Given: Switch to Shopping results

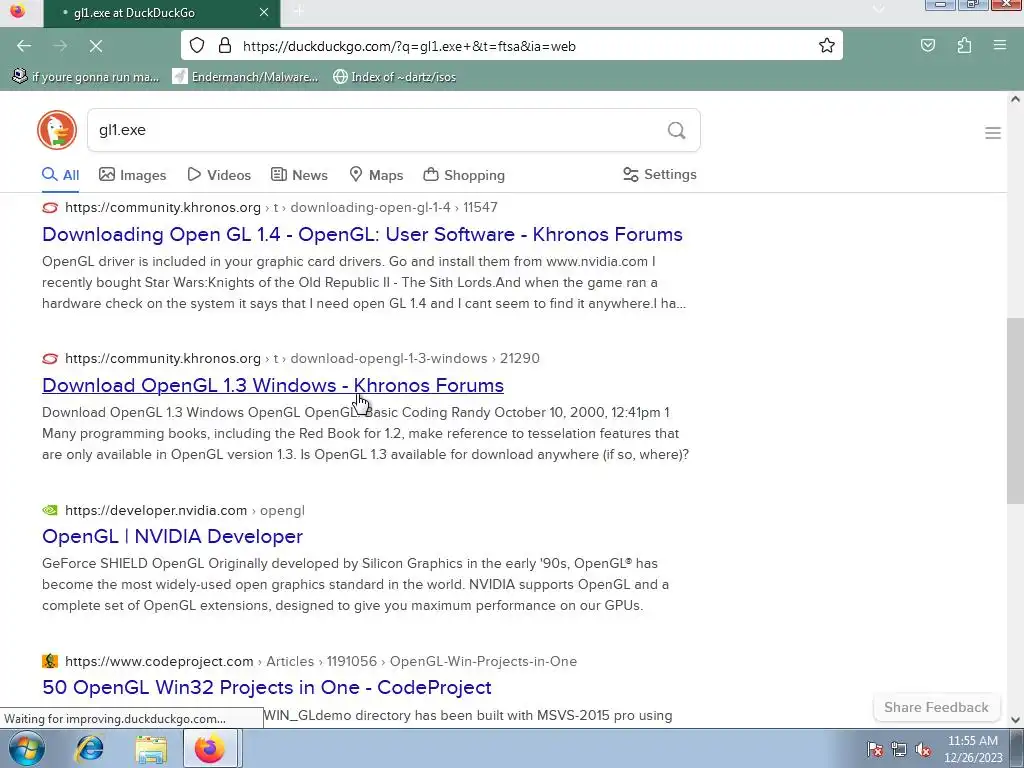Looking at the screenshot, I should pos(464,175).
